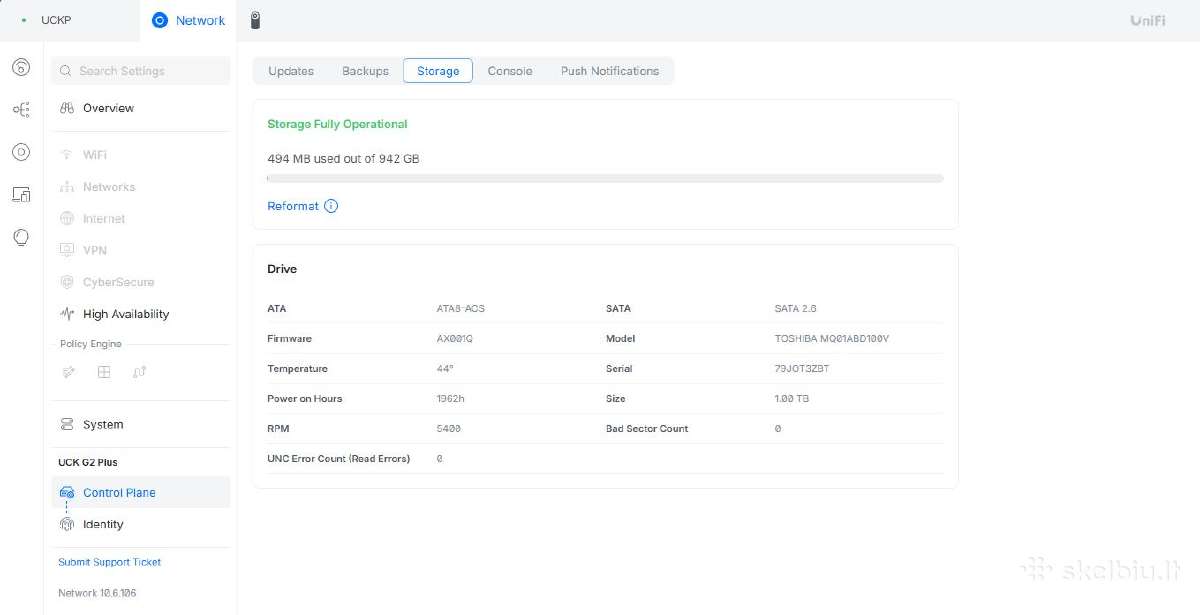
Task: Open the Push Notifications tab
Action: coord(610,71)
